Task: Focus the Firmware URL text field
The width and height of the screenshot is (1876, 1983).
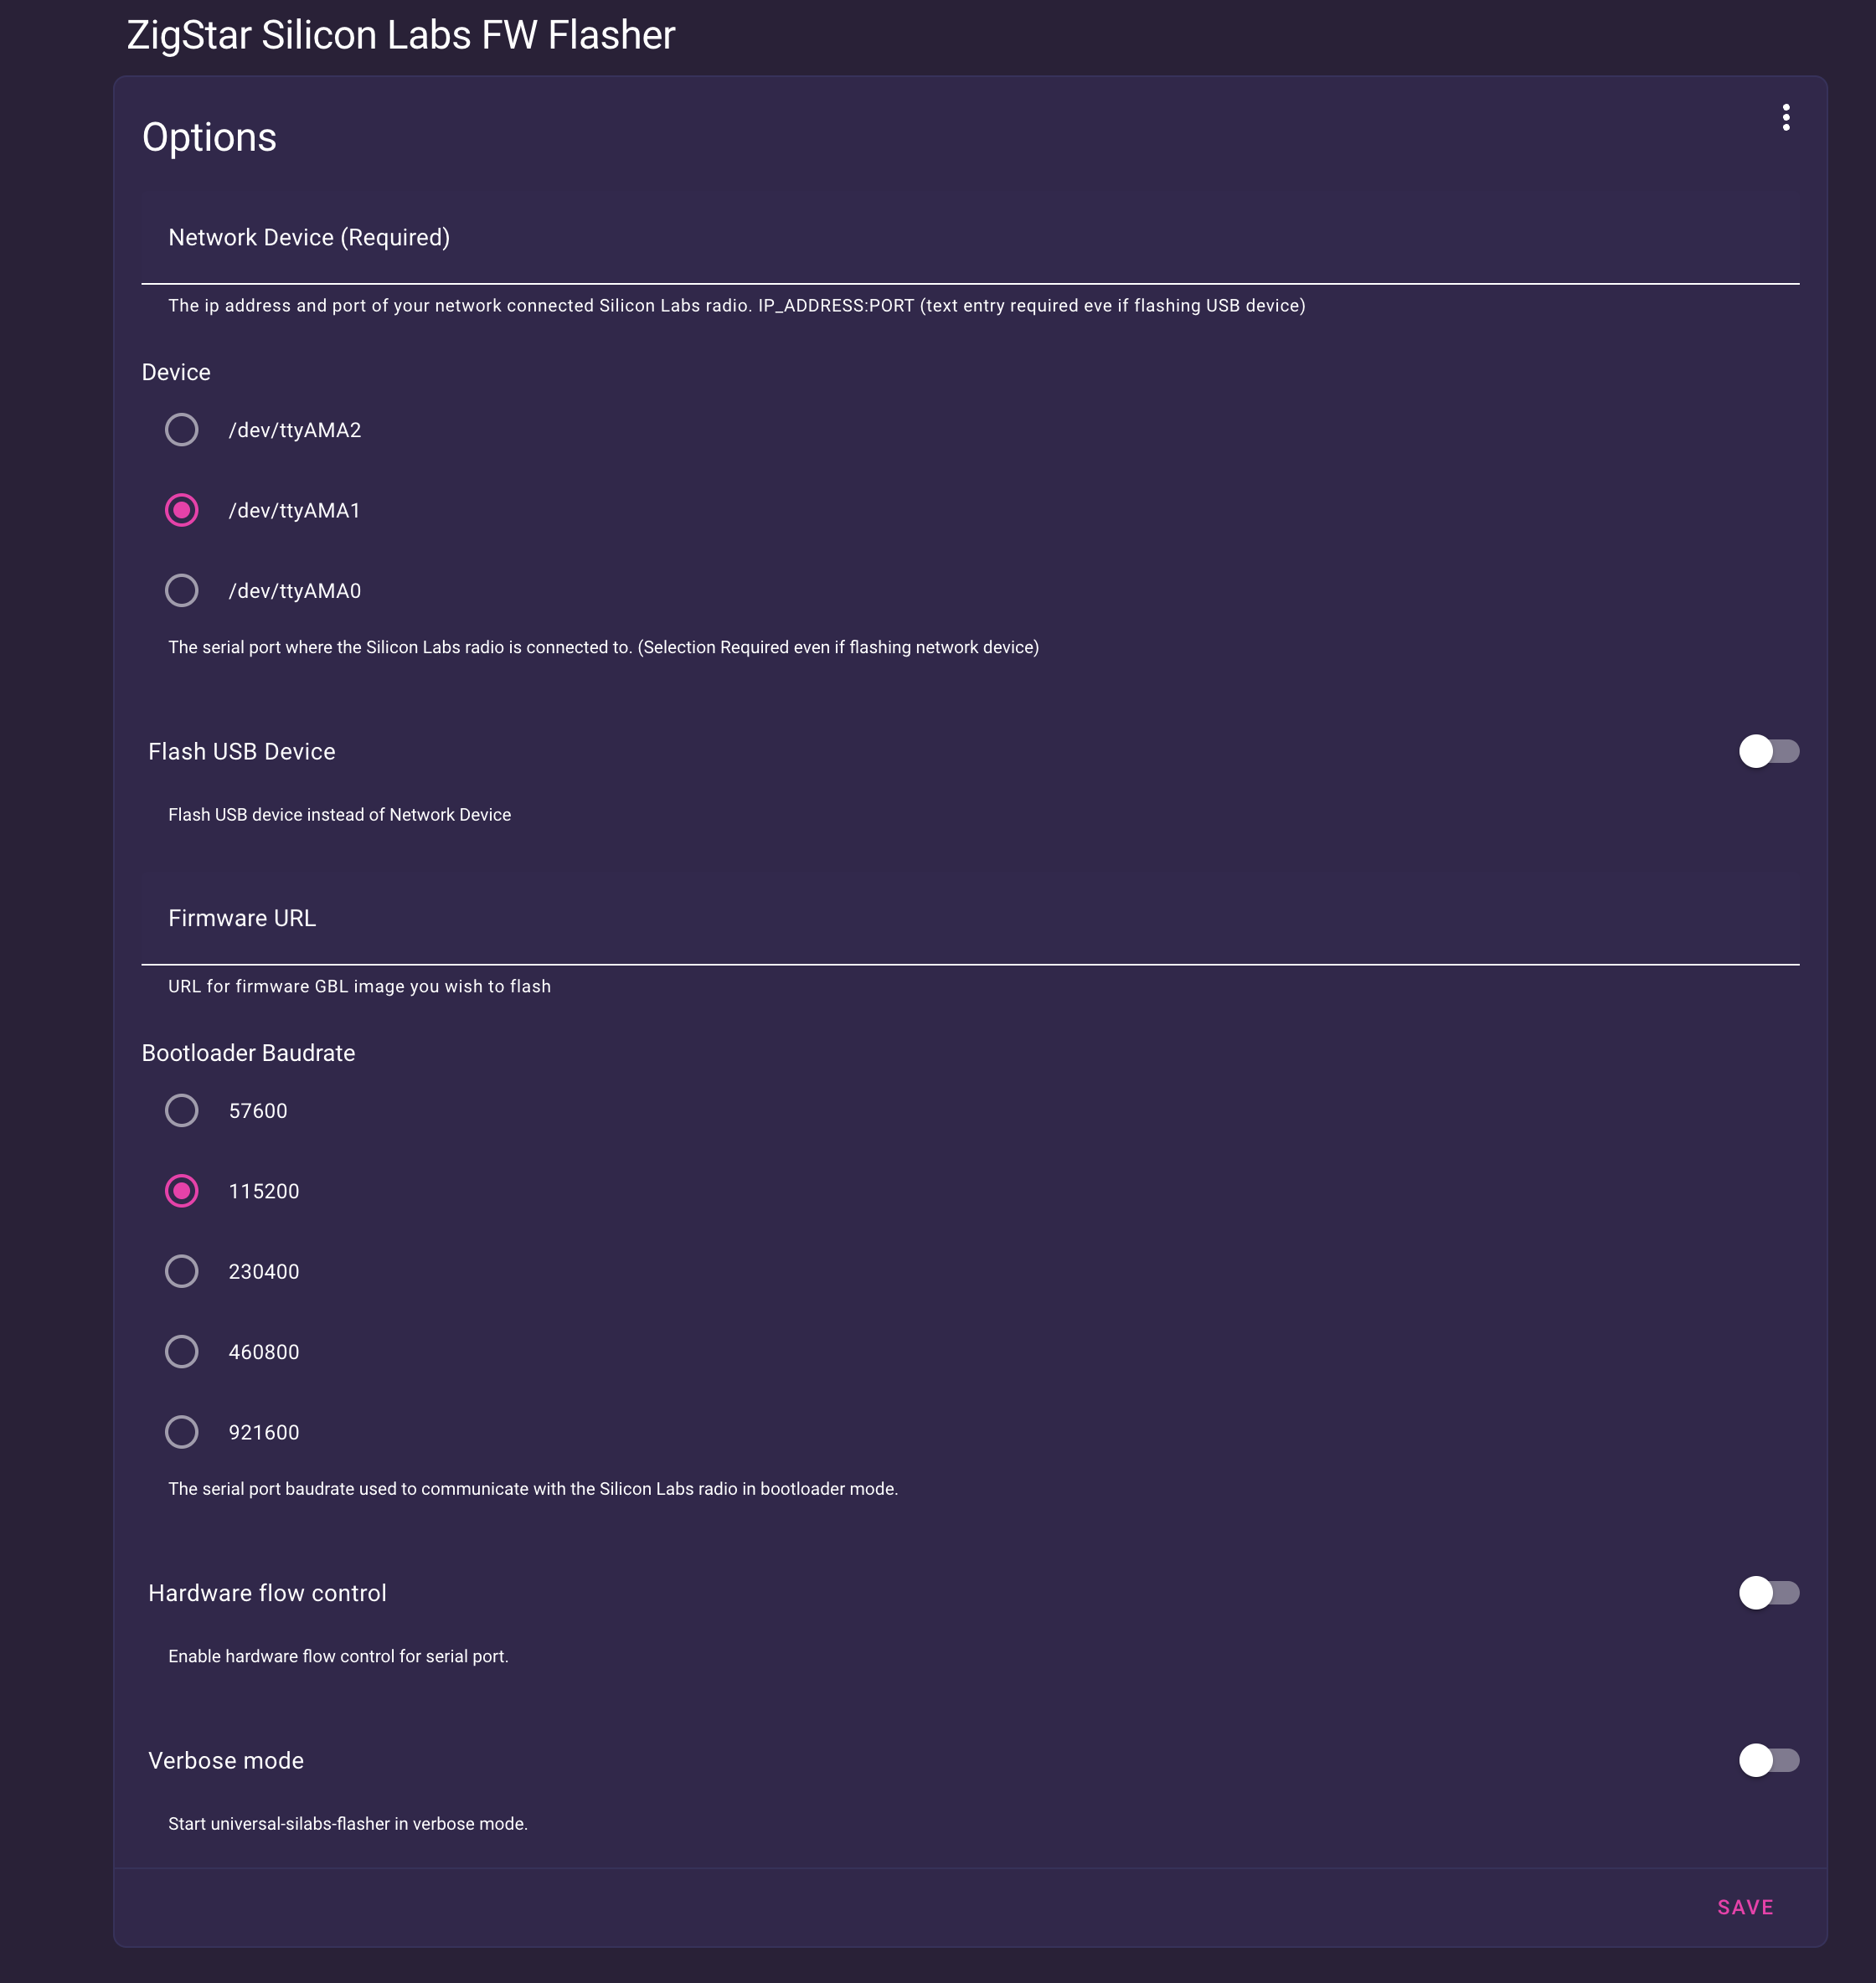Action: [x=970, y=919]
